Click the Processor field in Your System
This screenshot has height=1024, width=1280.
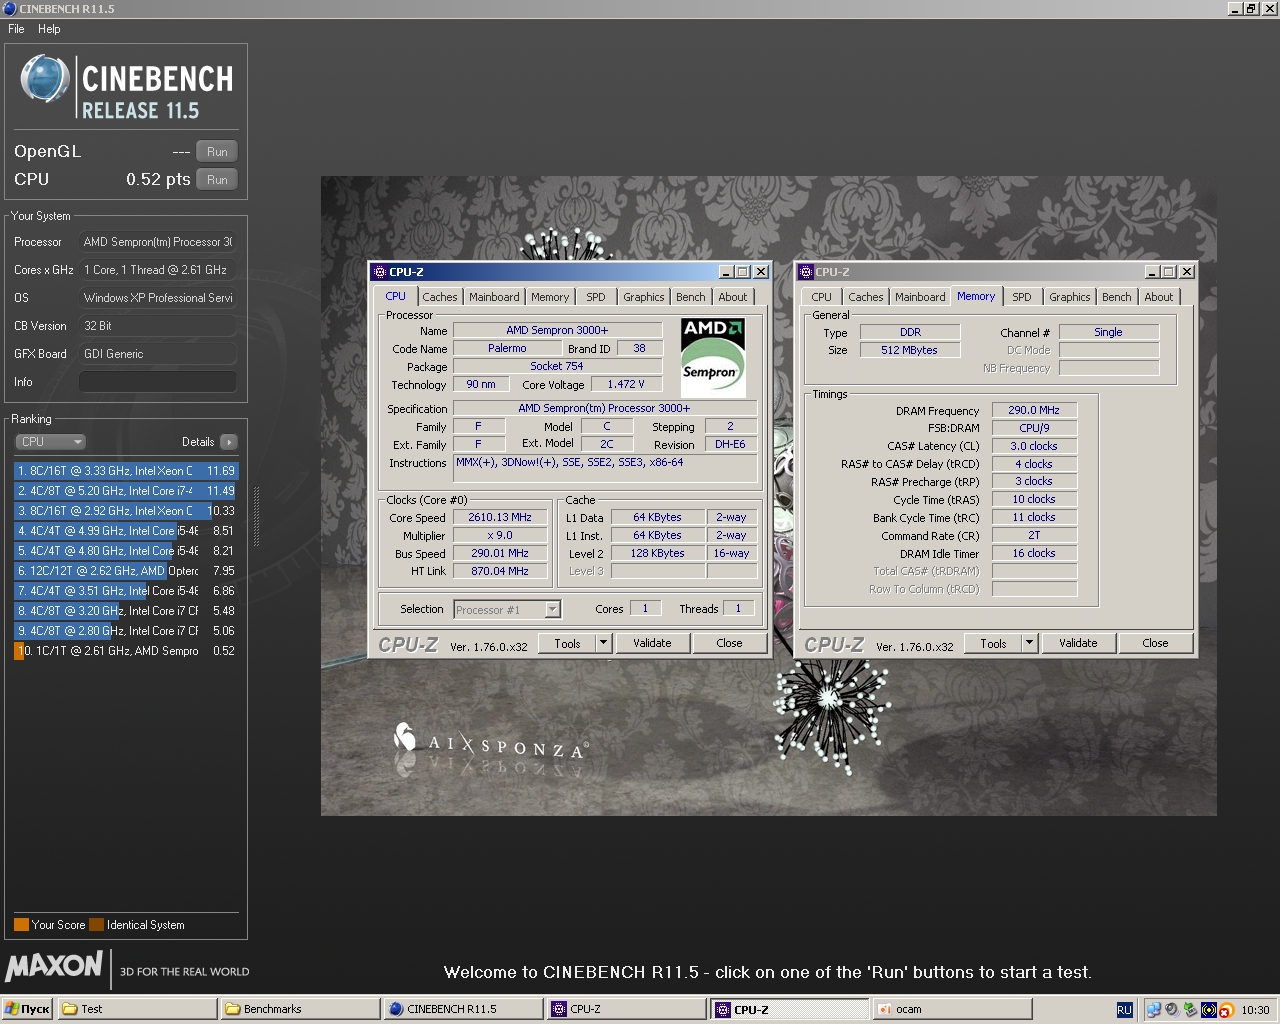pyautogui.click(x=158, y=242)
